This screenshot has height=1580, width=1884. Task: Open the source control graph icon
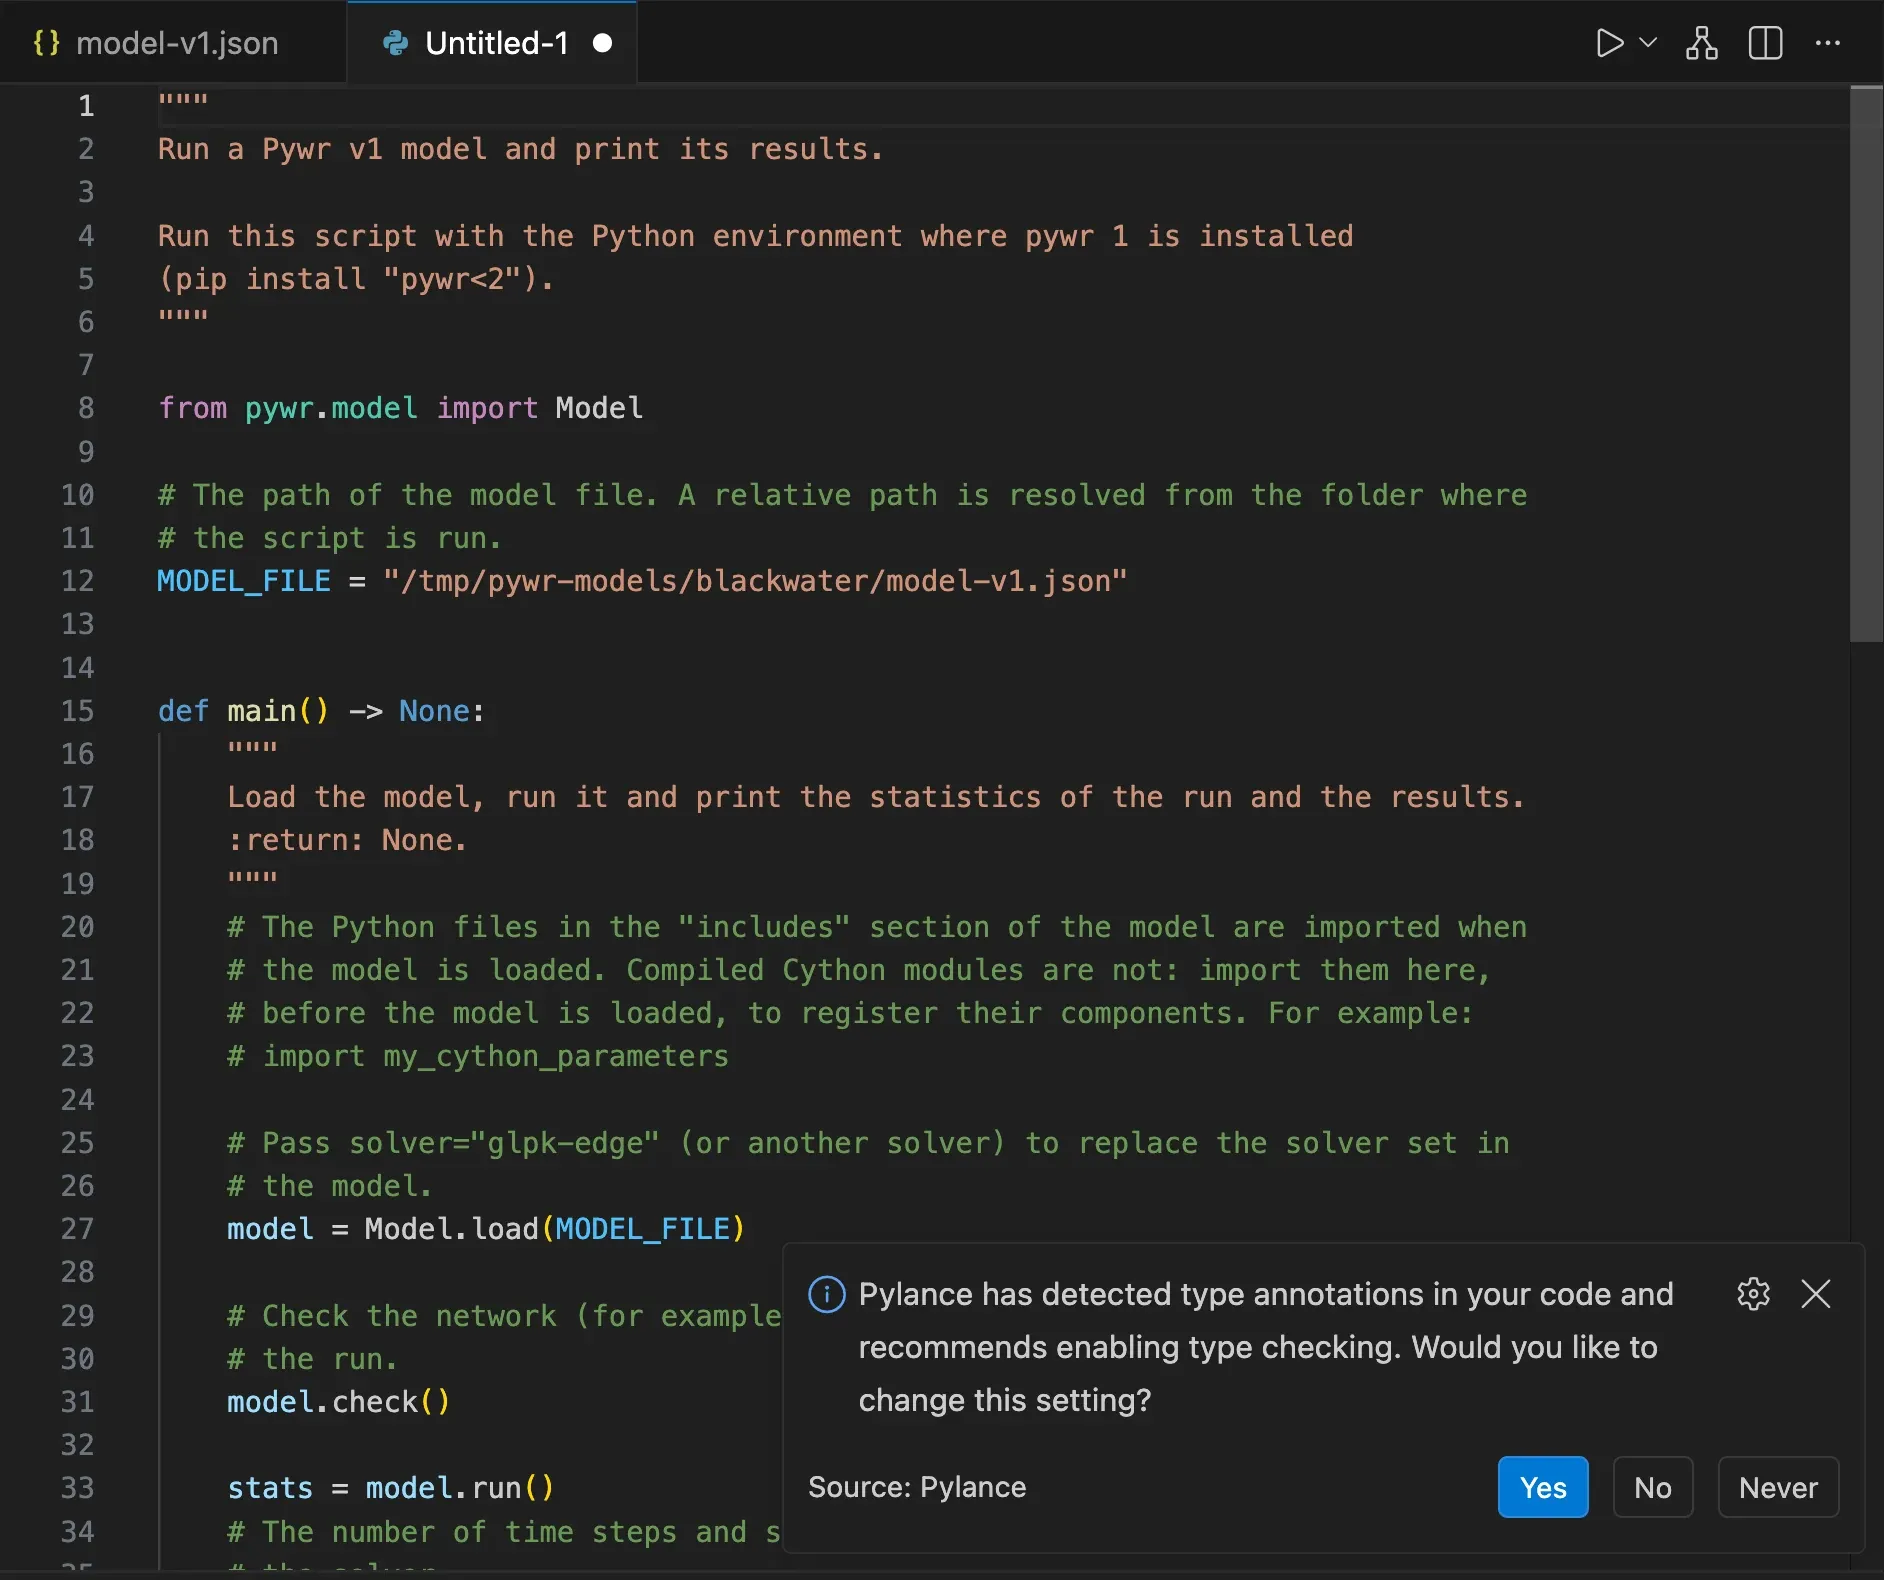(1701, 43)
